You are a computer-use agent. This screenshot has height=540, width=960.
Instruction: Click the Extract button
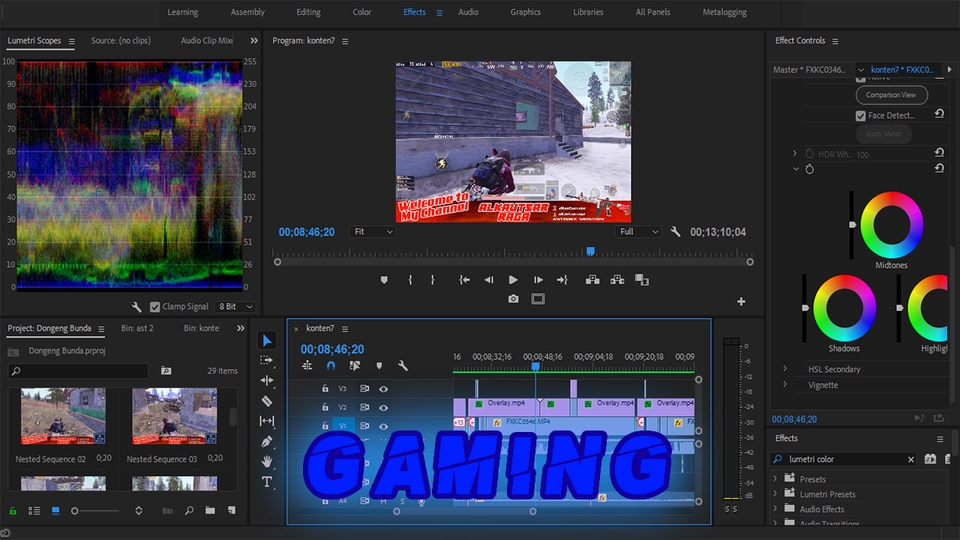pos(617,280)
